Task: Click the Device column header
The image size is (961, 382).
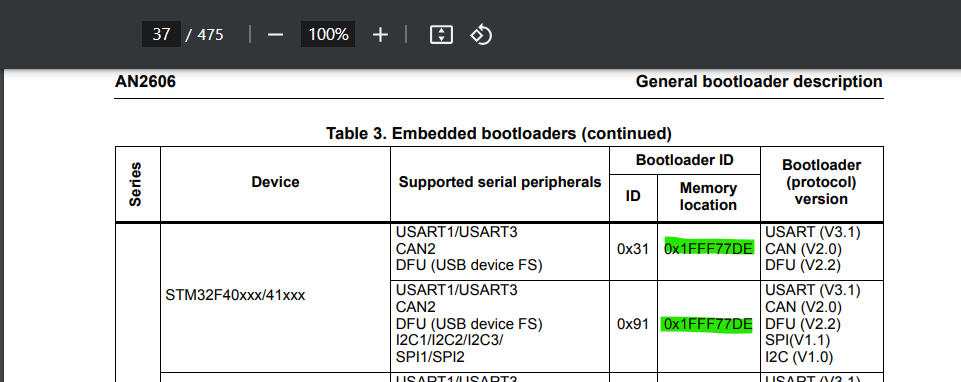Action: click(275, 181)
